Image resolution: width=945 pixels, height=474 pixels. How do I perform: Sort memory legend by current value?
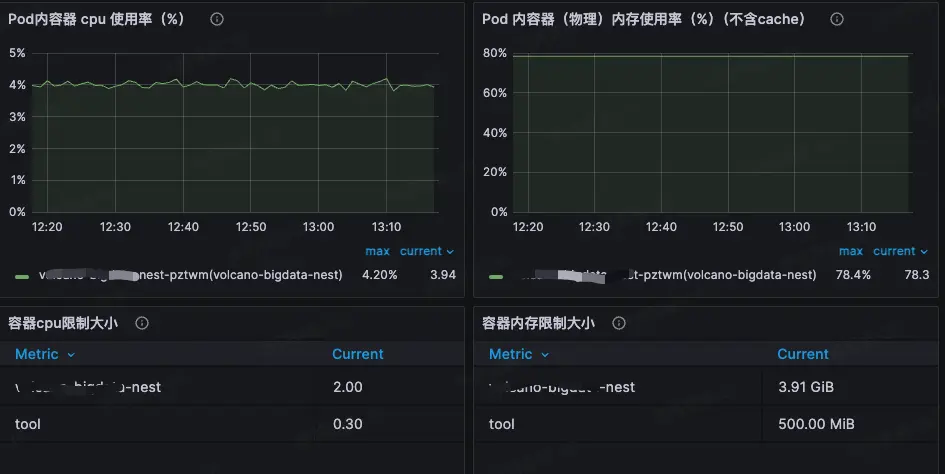pos(900,251)
